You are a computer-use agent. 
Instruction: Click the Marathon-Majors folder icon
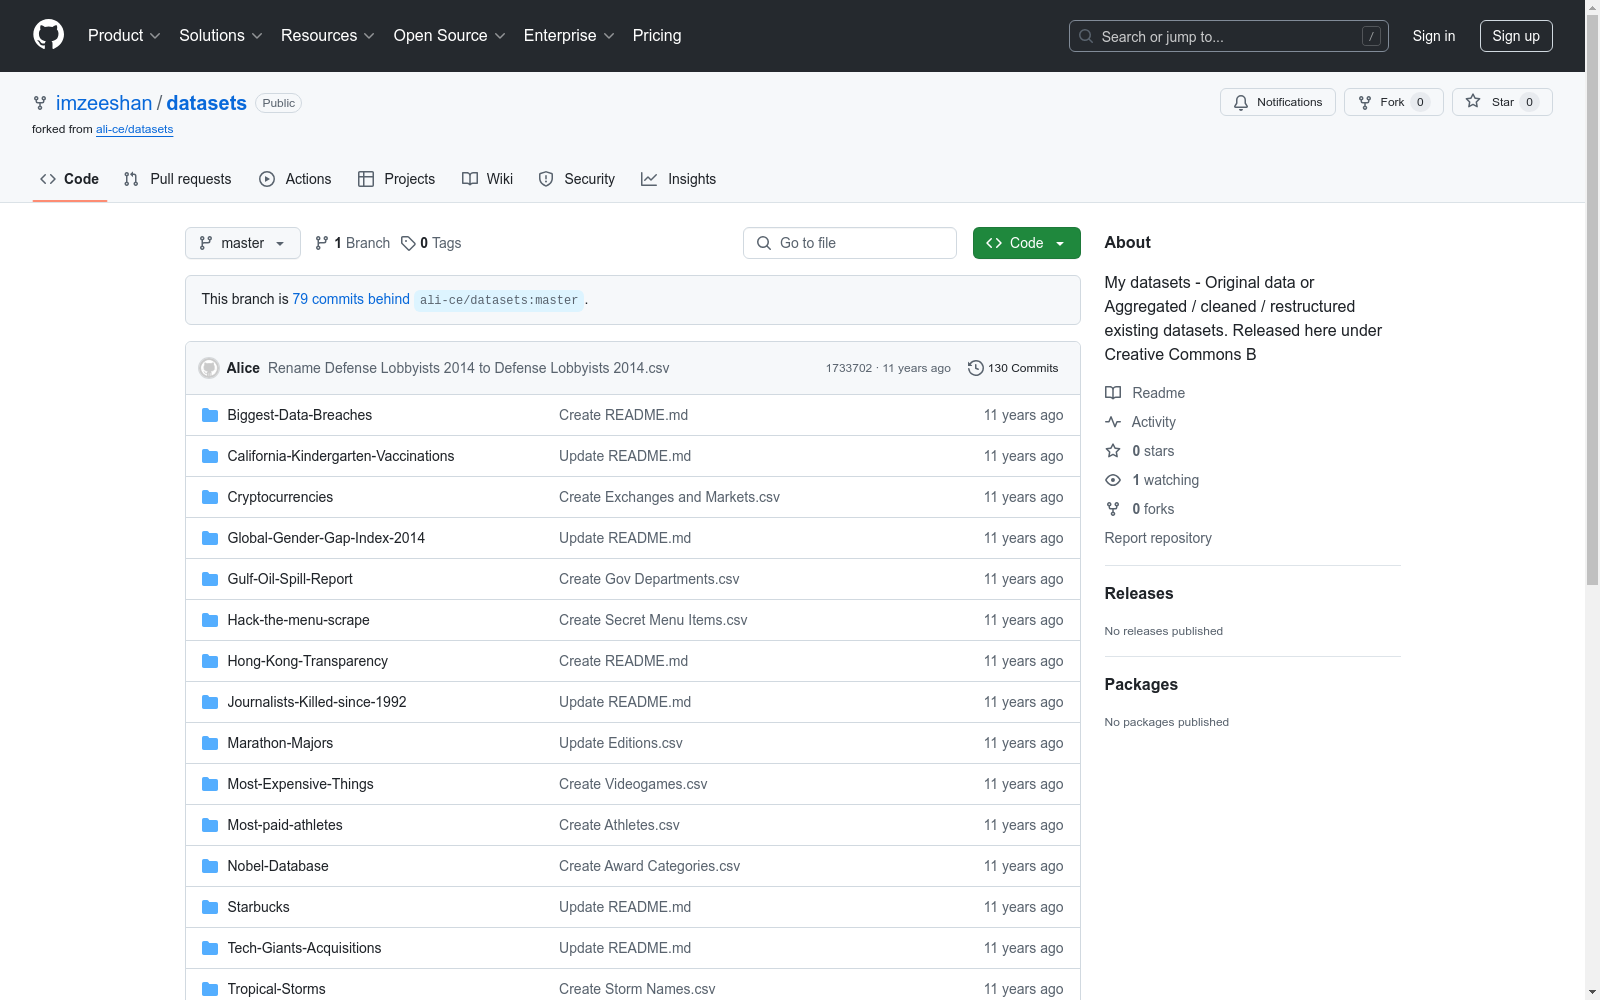pos(210,743)
